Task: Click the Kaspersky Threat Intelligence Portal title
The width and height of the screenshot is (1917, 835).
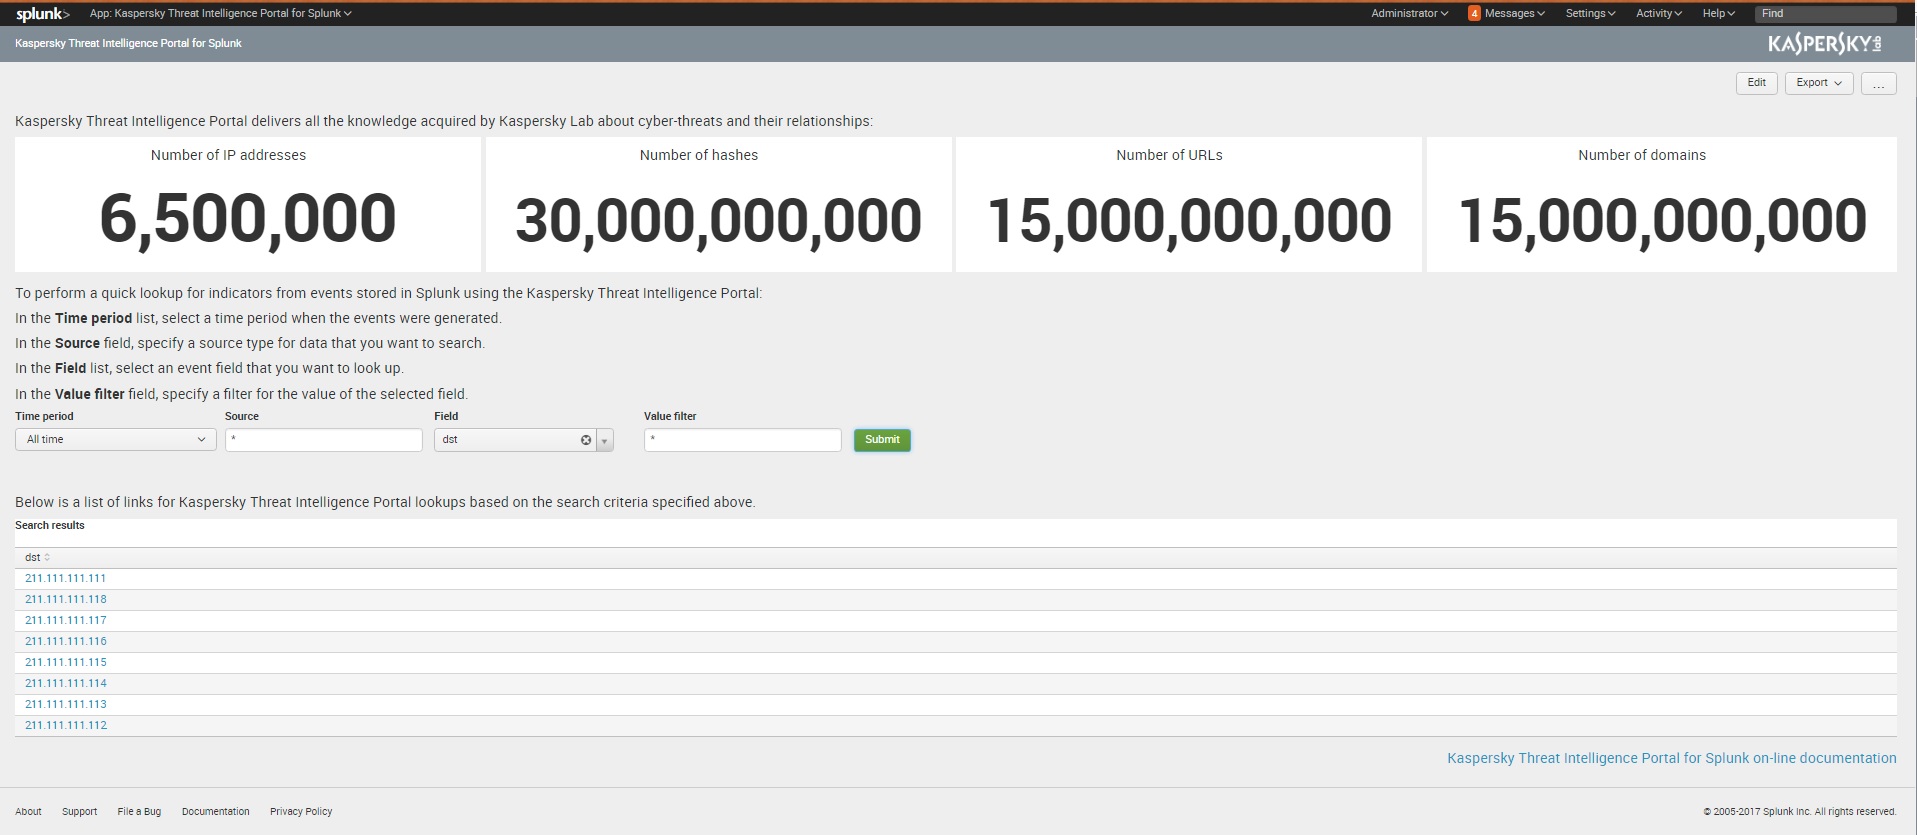Action: 128,44
